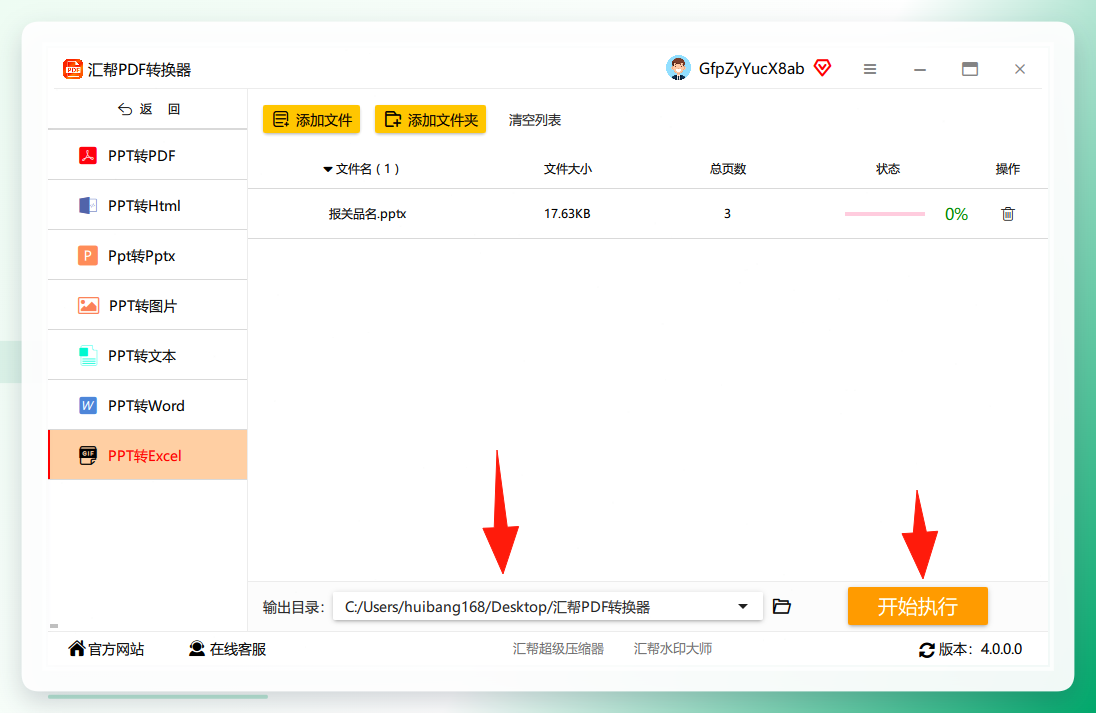The image size is (1096, 713).
Task: Click the 17.63KB file size cell
Action: (567, 214)
